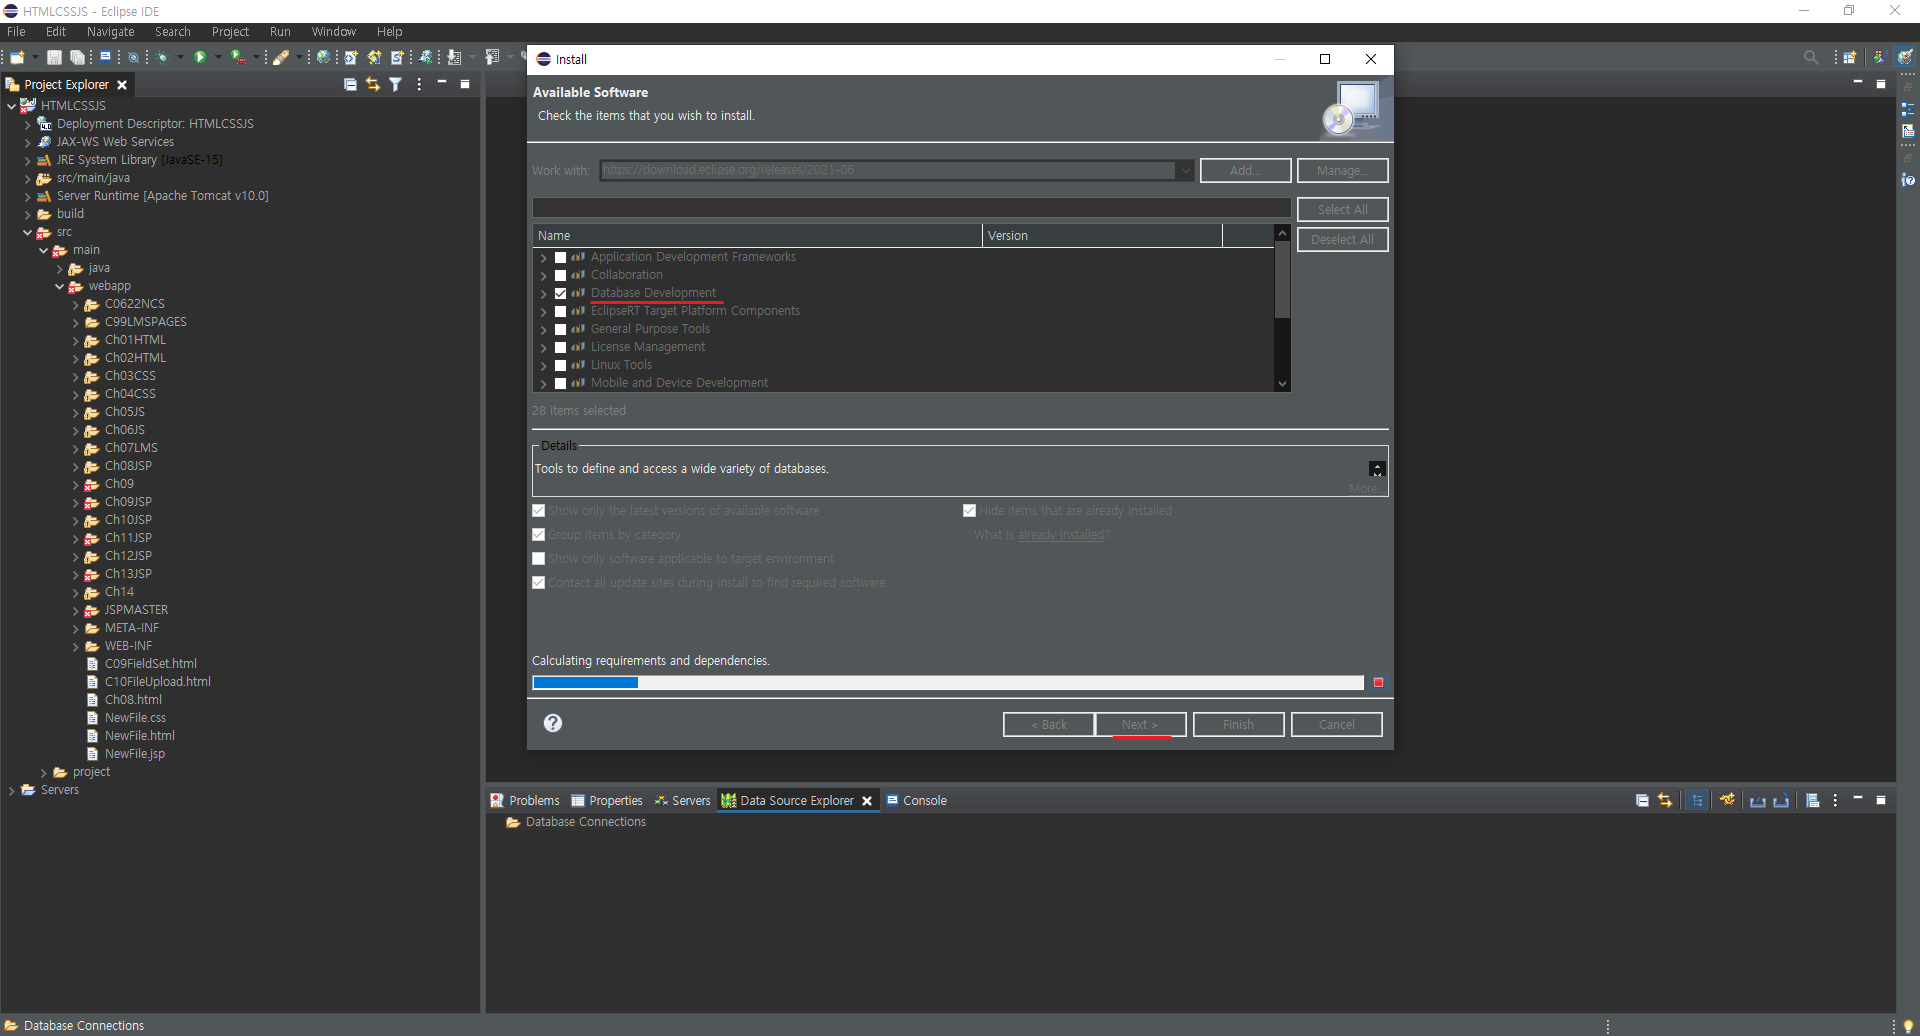Click the green Run button icon

pyautogui.click(x=200, y=58)
